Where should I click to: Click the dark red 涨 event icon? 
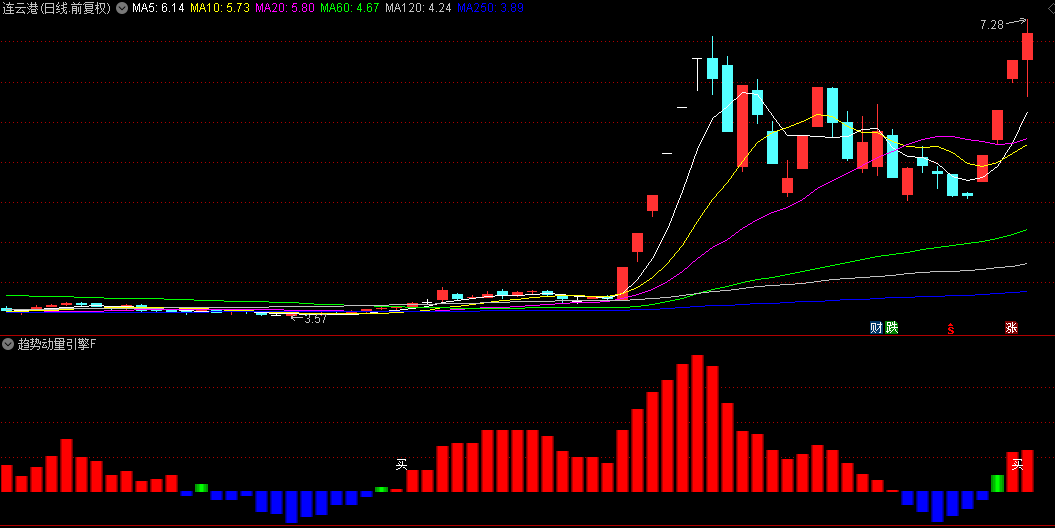point(1011,328)
